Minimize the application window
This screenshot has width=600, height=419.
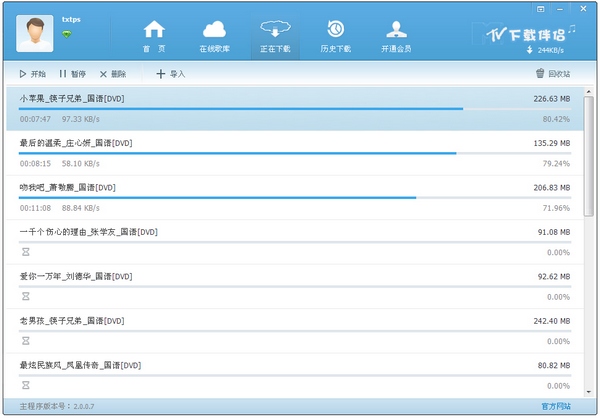[x=560, y=9]
